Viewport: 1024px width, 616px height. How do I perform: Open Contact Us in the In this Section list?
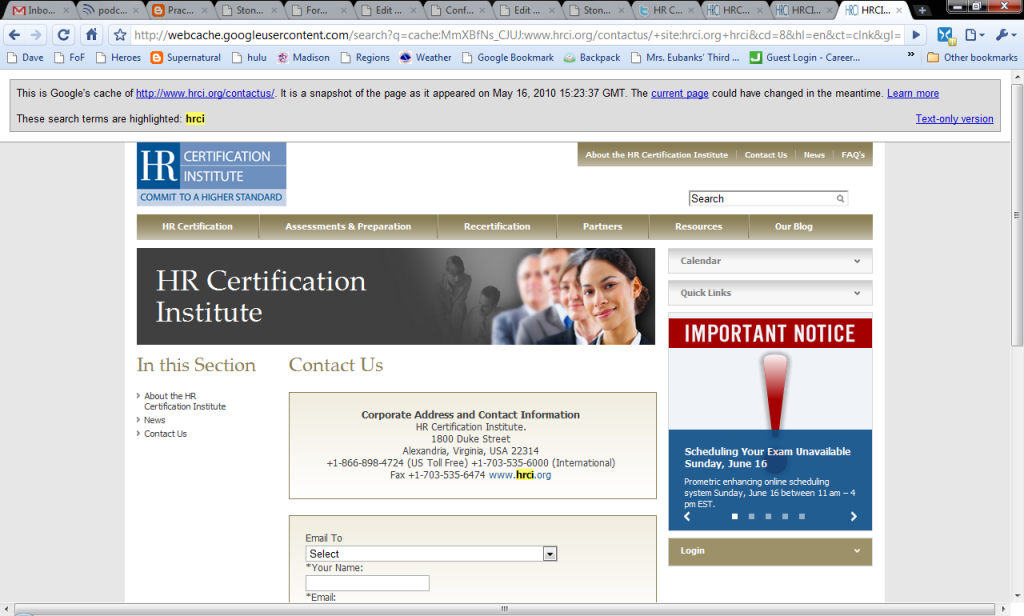pyautogui.click(x=165, y=434)
